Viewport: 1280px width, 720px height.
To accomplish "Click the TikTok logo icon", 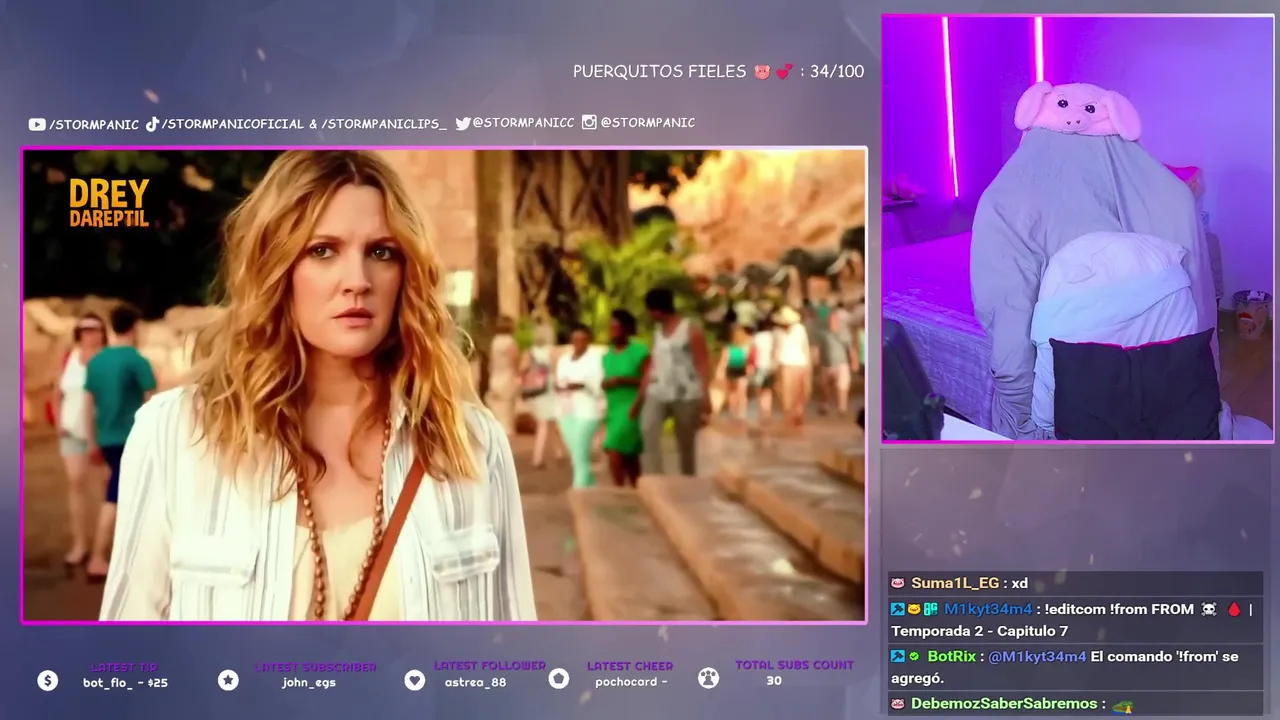I will coord(152,124).
